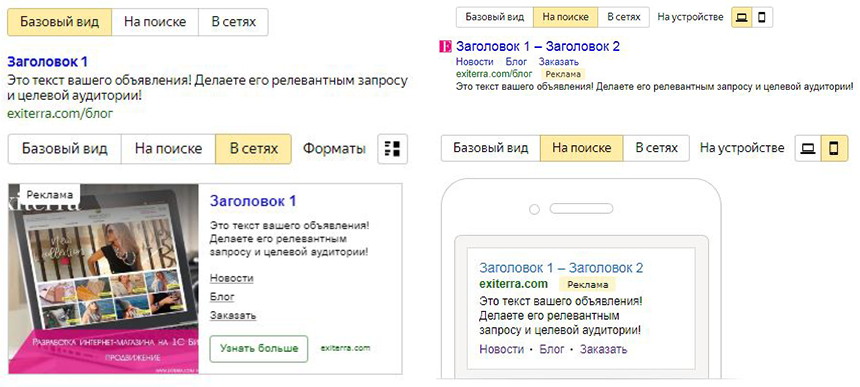Open Базовый вид tab above the phone mockup
This screenshot has height=387, width=860.
[491, 148]
